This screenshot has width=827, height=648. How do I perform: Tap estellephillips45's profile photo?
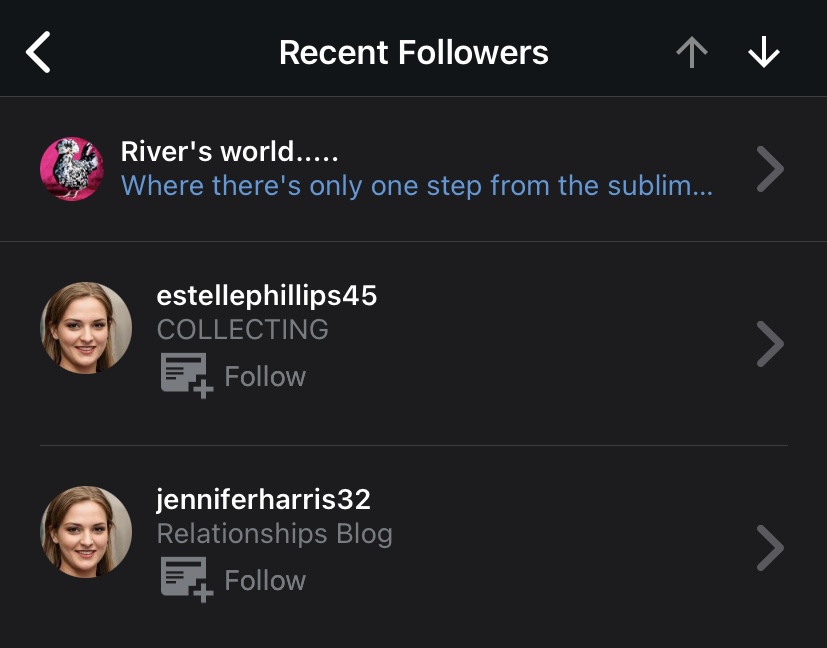click(x=86, y=328)
